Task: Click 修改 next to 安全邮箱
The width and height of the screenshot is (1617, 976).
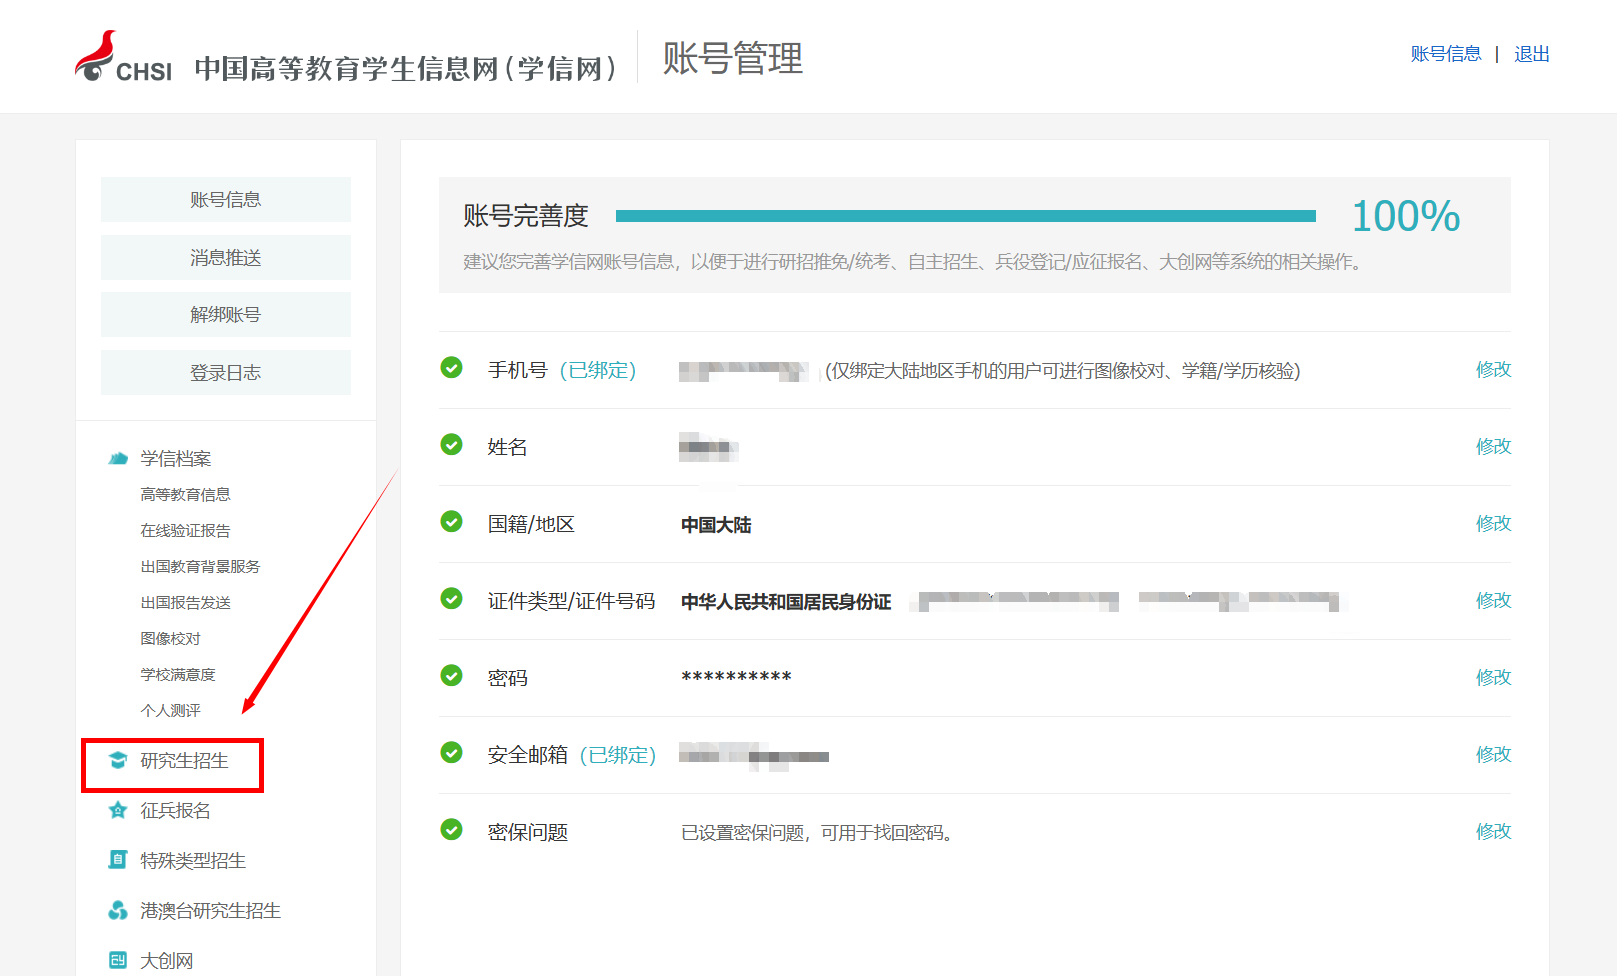Action: tap(1493, 755)
